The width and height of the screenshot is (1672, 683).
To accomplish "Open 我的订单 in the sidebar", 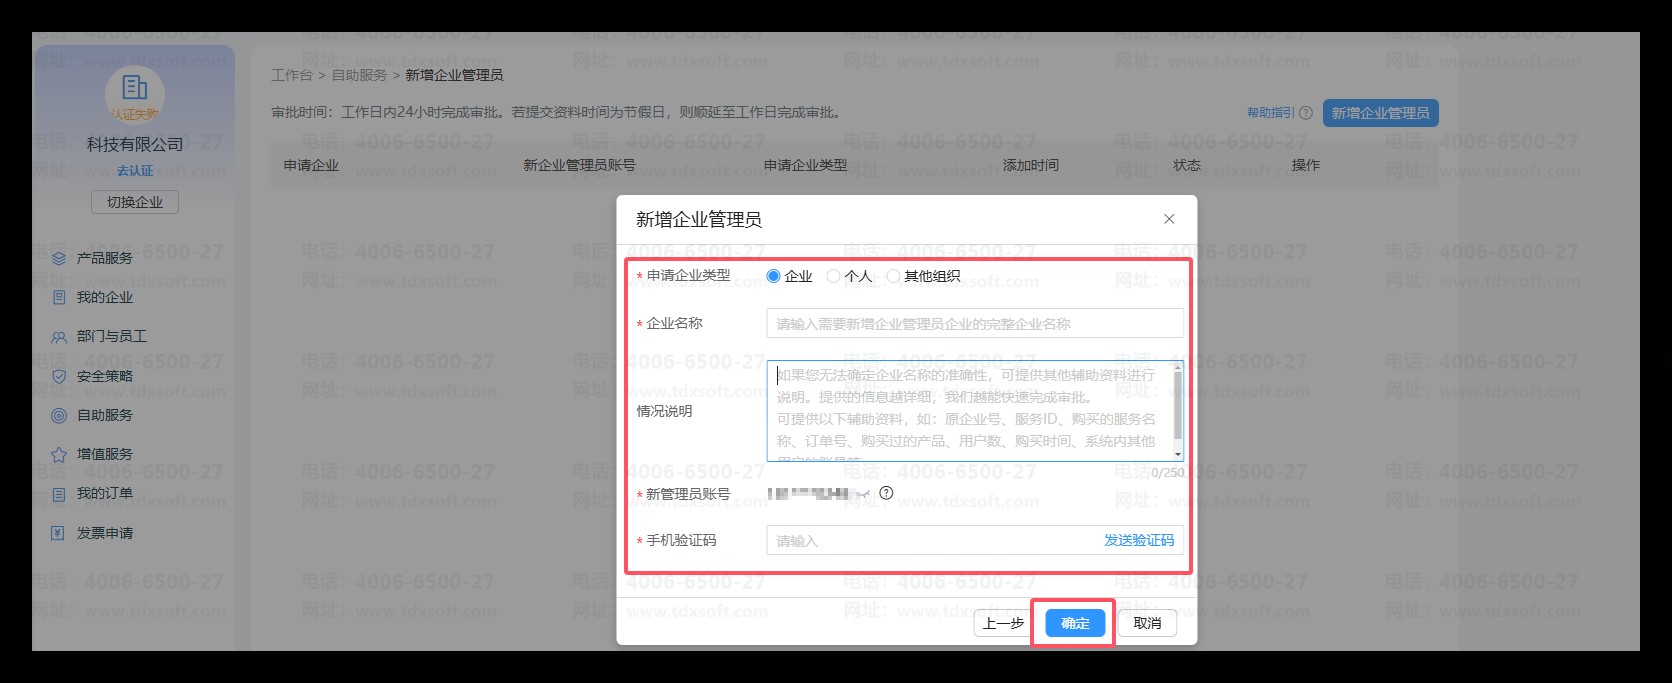I will tap(104, 493).
